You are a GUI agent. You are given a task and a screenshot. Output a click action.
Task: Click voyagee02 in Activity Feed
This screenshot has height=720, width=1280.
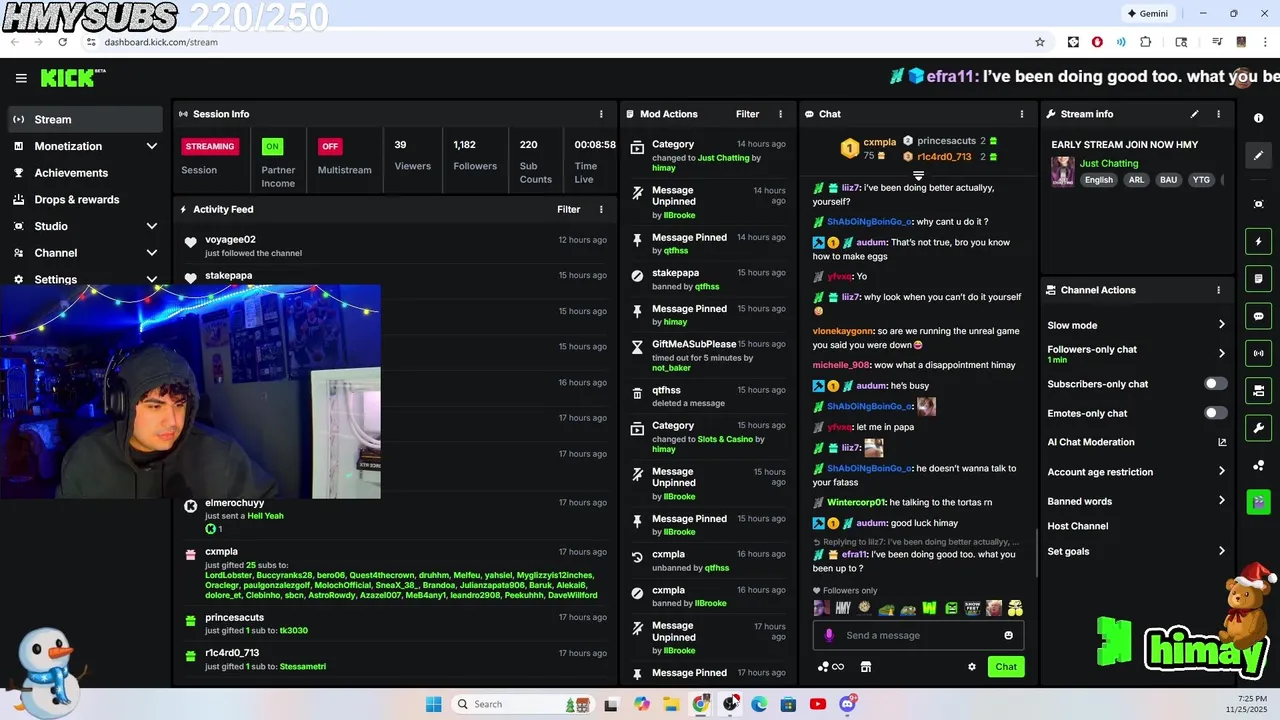230,240
